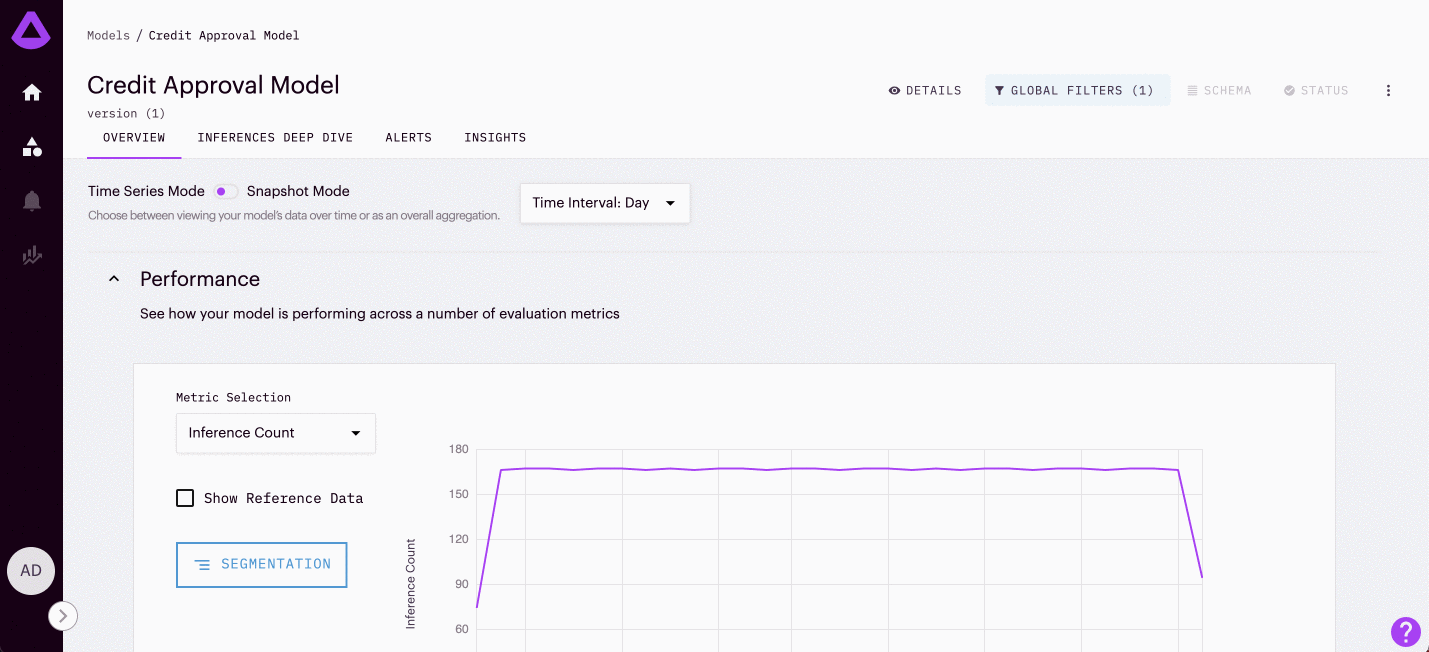1429x652 pixels.
Task: Click the AD user avatar
Action: tap(31, 571)
